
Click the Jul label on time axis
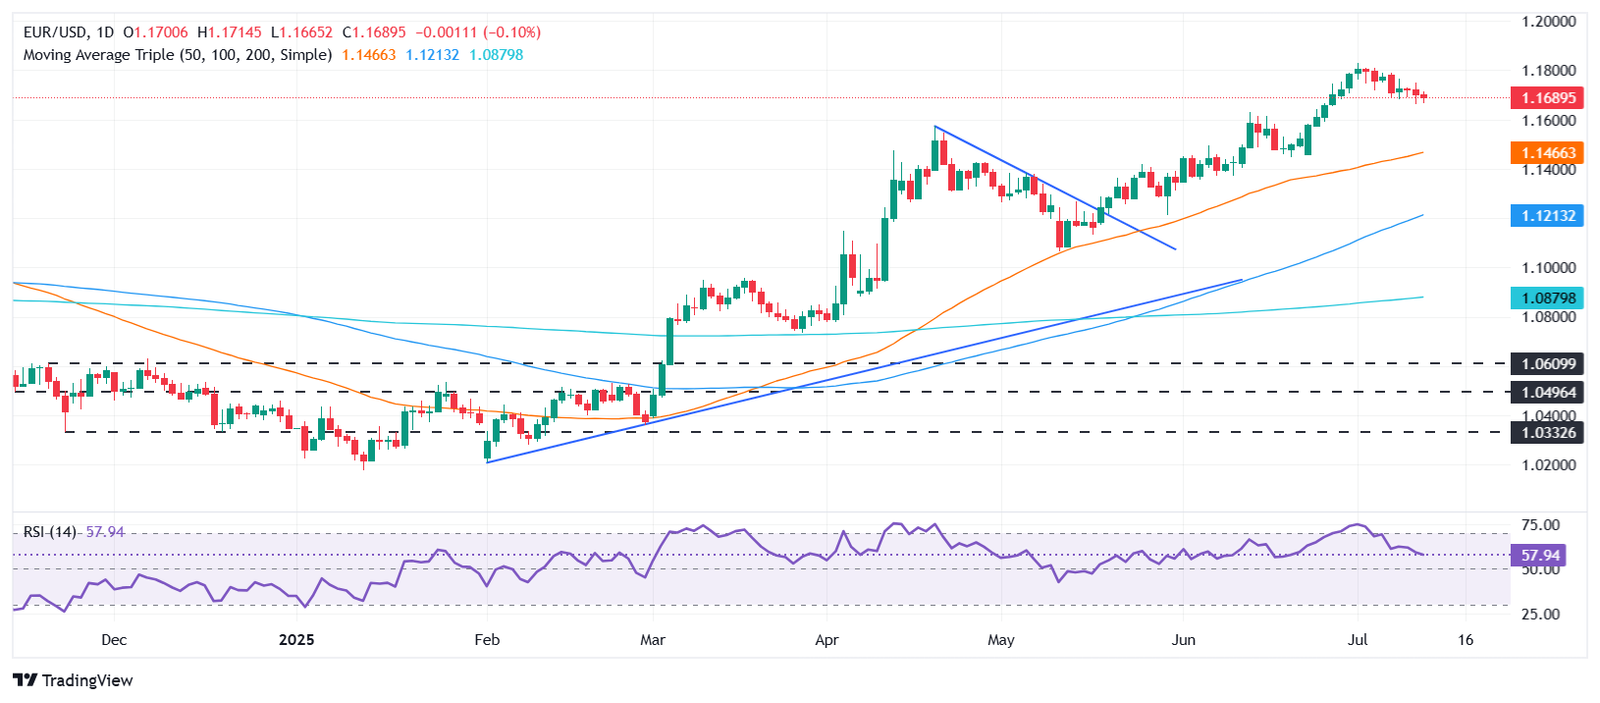click(1358, 640)
